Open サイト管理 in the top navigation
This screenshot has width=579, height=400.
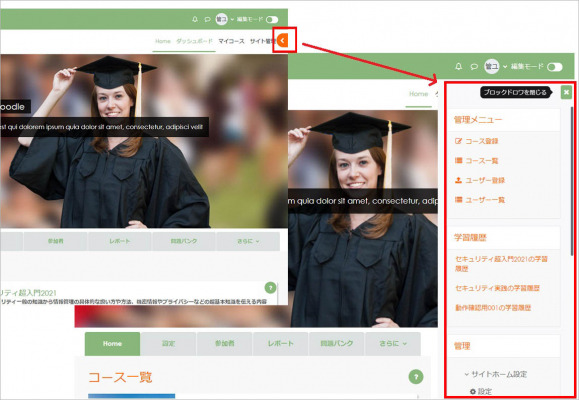(x=263, y=41)
